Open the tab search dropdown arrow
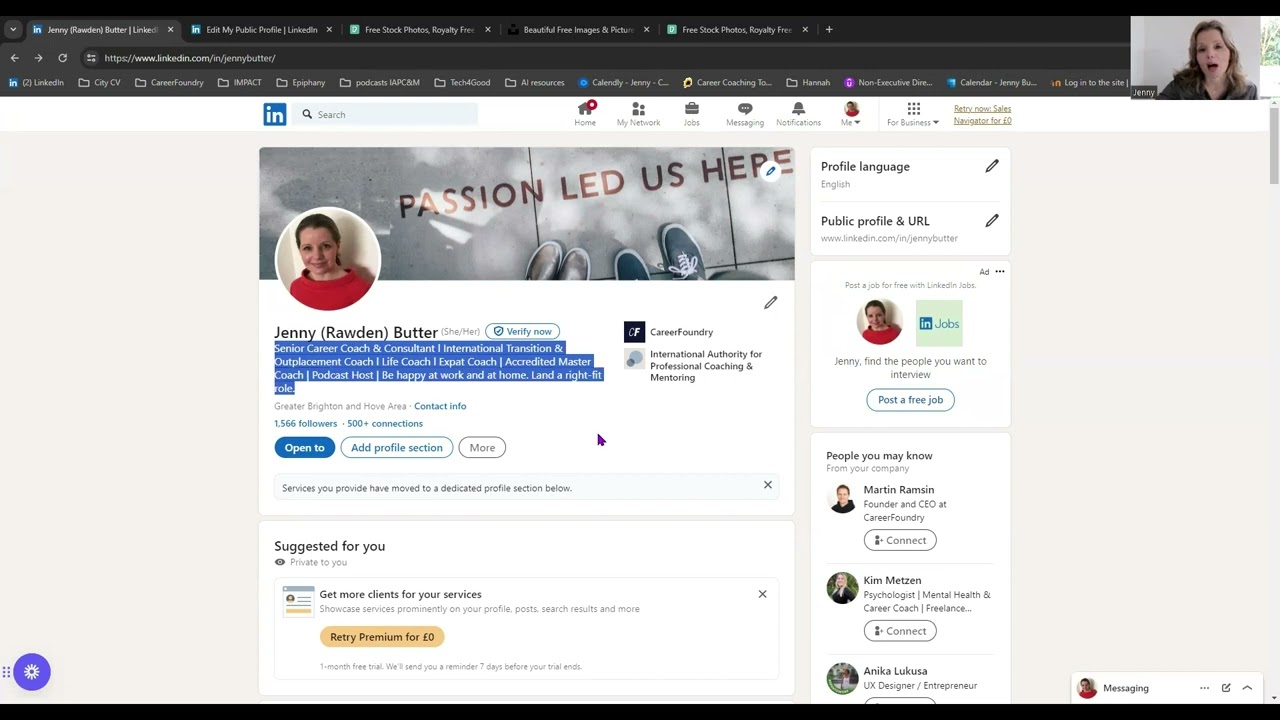 point(13,29)
